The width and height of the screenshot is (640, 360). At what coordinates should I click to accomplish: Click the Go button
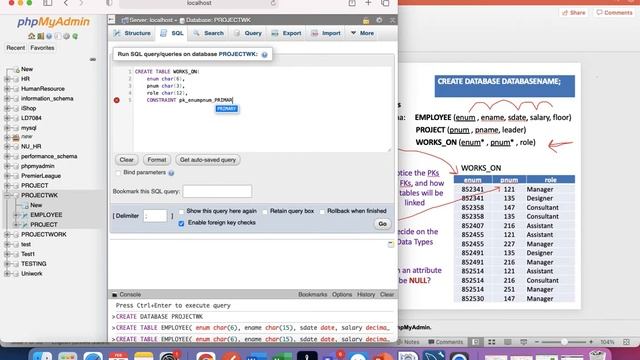(x=382, y=224)
